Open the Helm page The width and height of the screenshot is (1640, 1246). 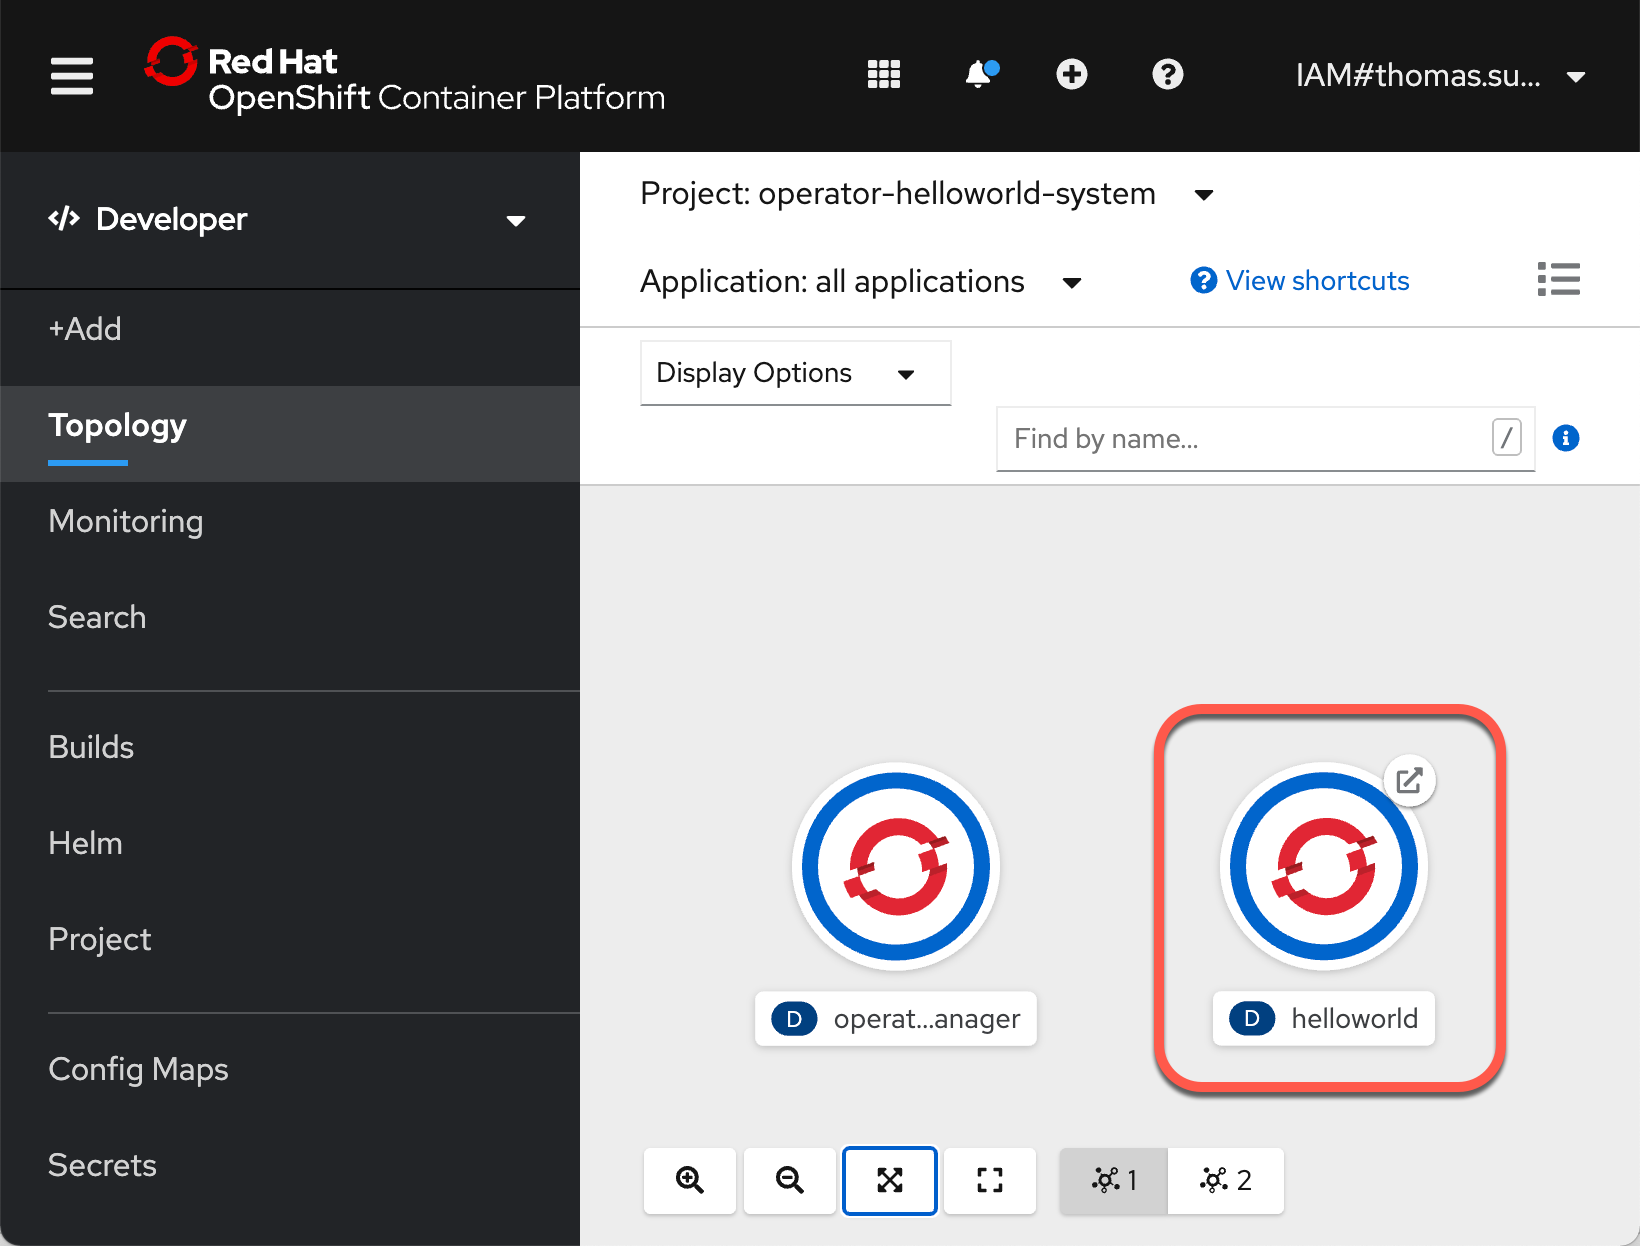(290, 843)
